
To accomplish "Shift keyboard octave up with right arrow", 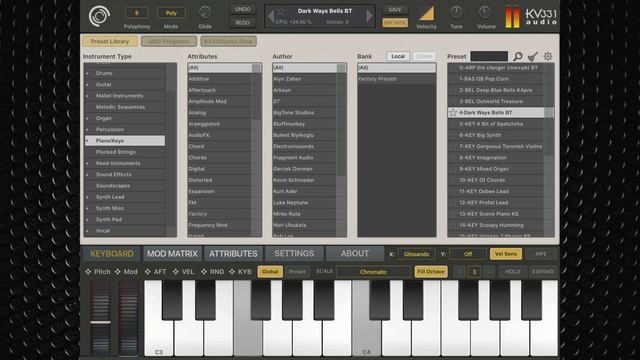I will [x=488, y=271].
